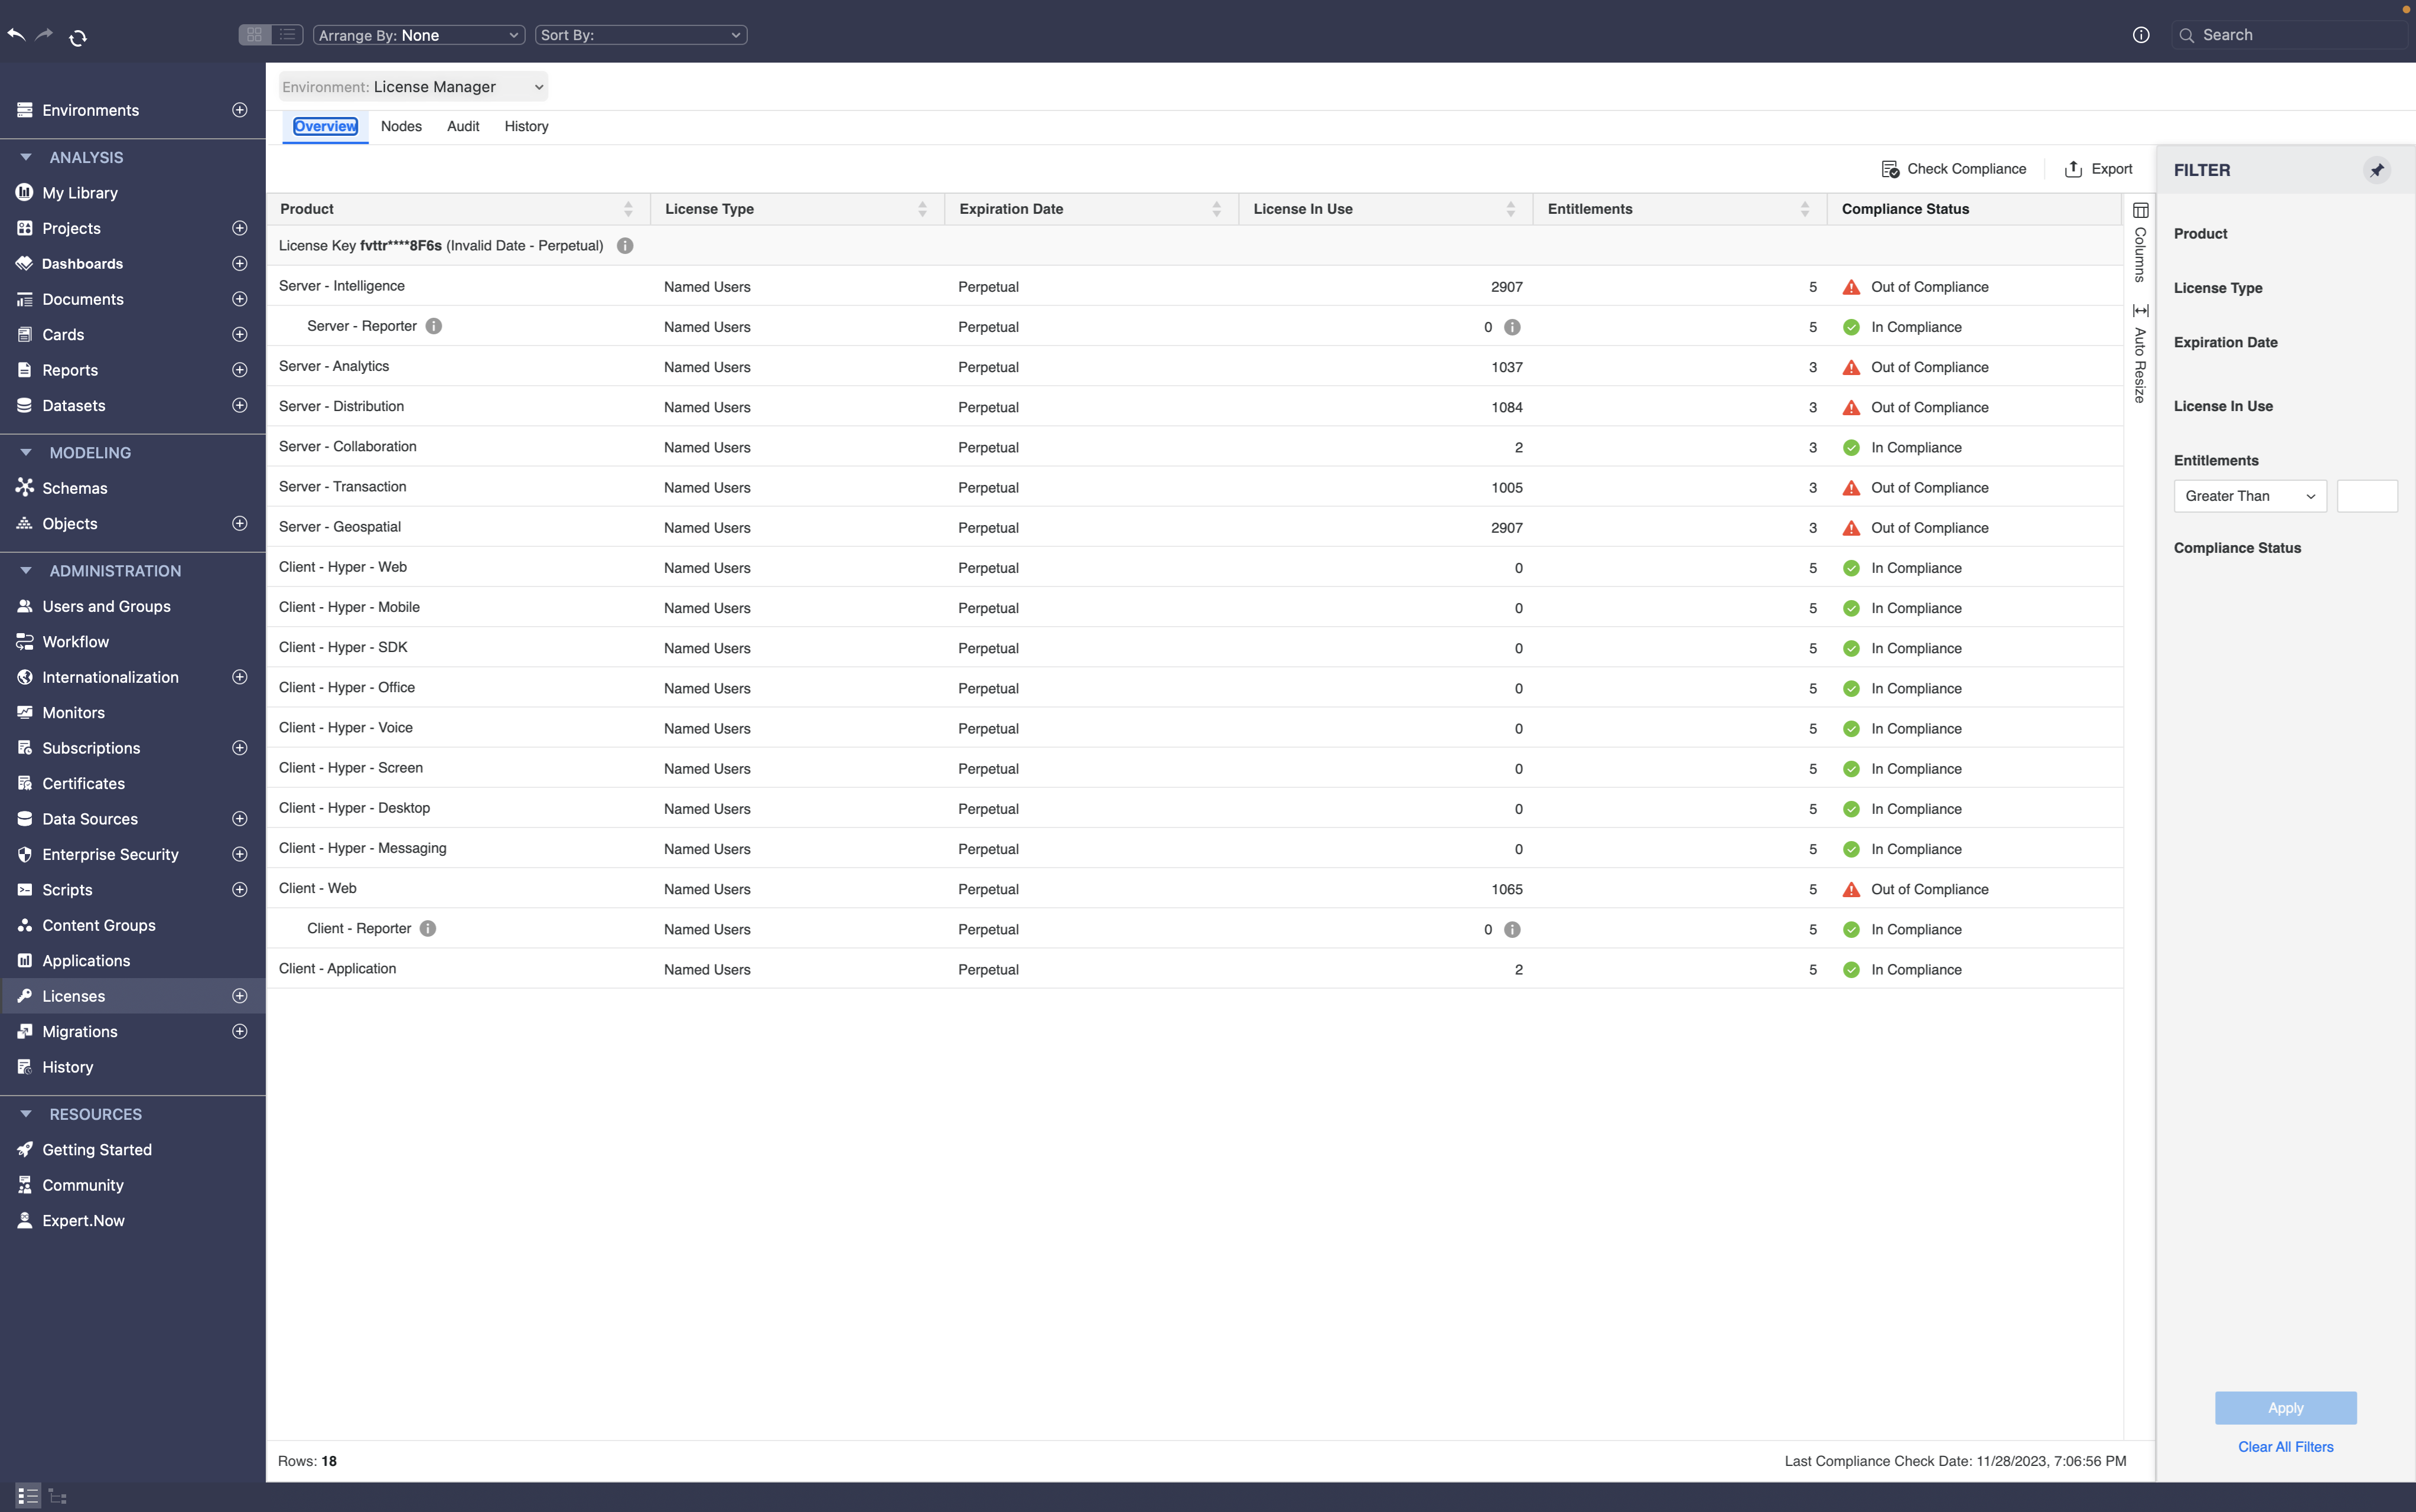Switch to the Nodes tab
Screen dimensions: 2416x1512
point(401,126)
